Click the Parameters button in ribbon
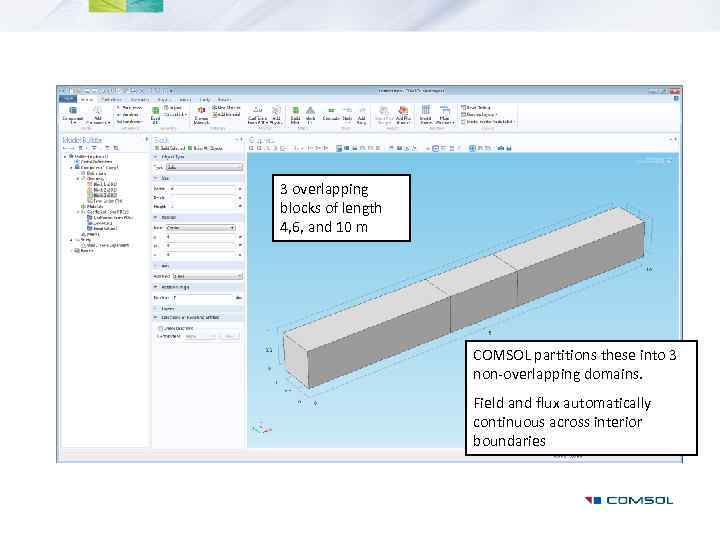 click(129, 107)
